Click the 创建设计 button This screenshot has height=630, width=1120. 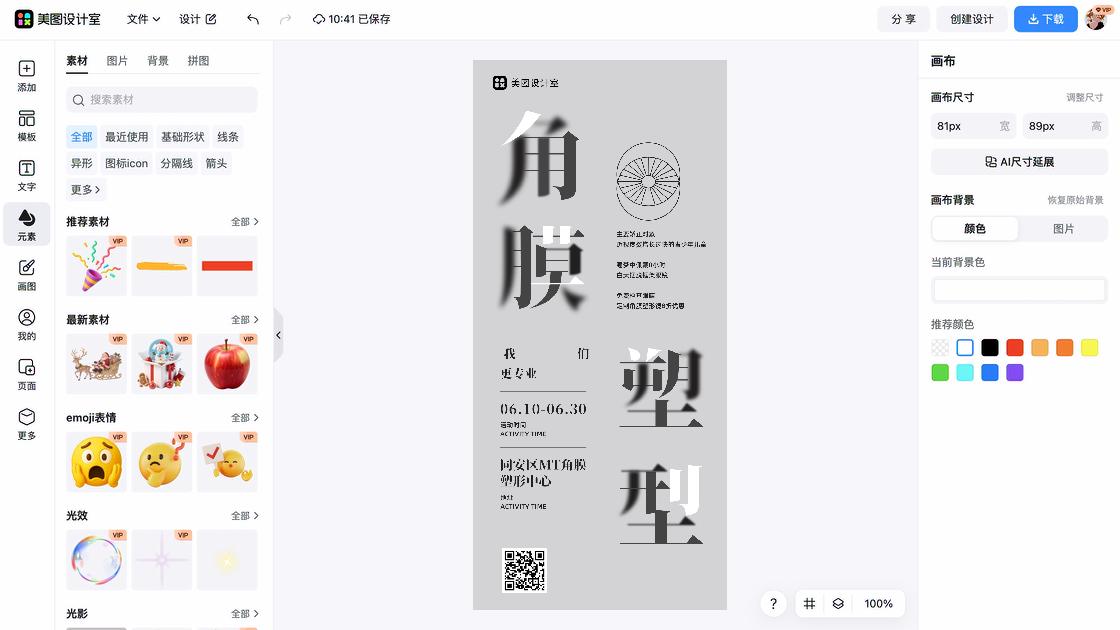click(x=972, y=19)
